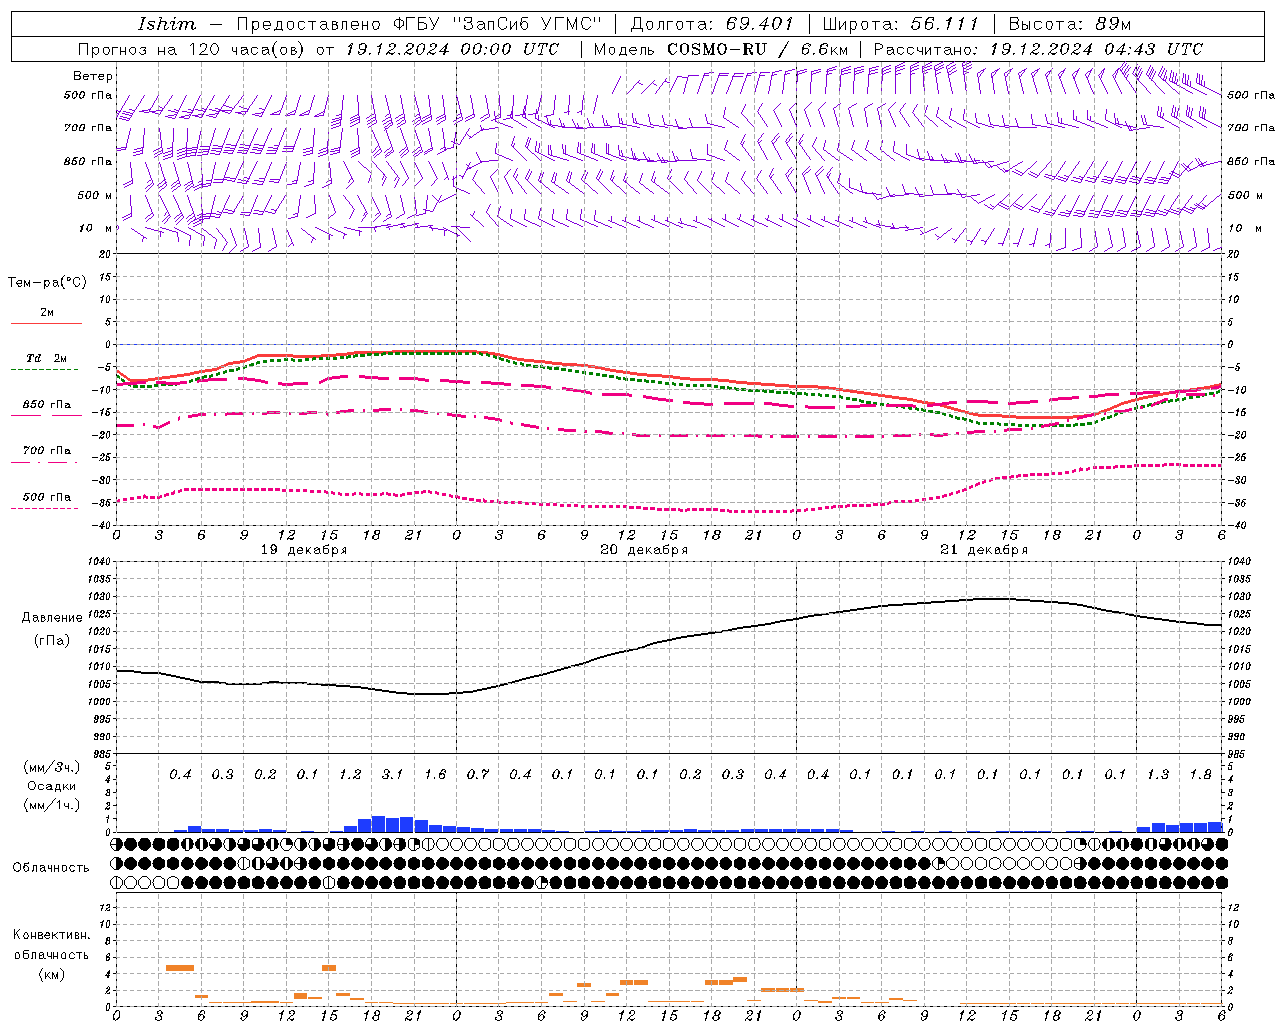Click the "850 гПа" entry in the temperature legend
This screenshot has width=1280, height=1024.
(x=46, y=409)
